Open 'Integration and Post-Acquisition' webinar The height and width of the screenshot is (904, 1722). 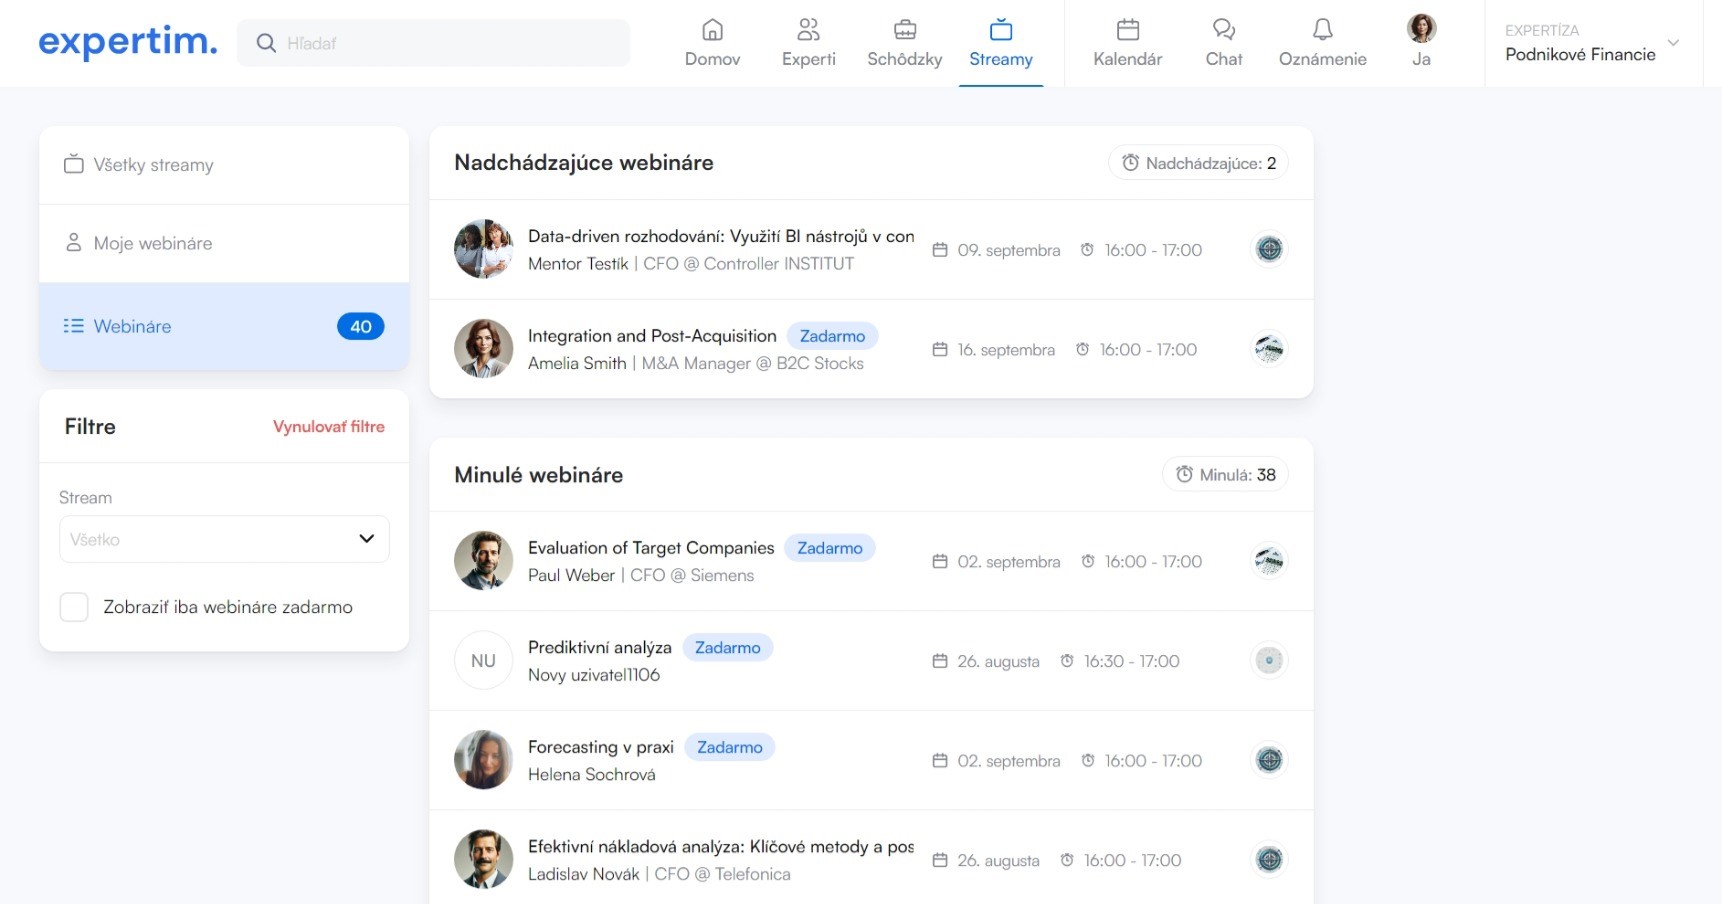tap(652, 336)
